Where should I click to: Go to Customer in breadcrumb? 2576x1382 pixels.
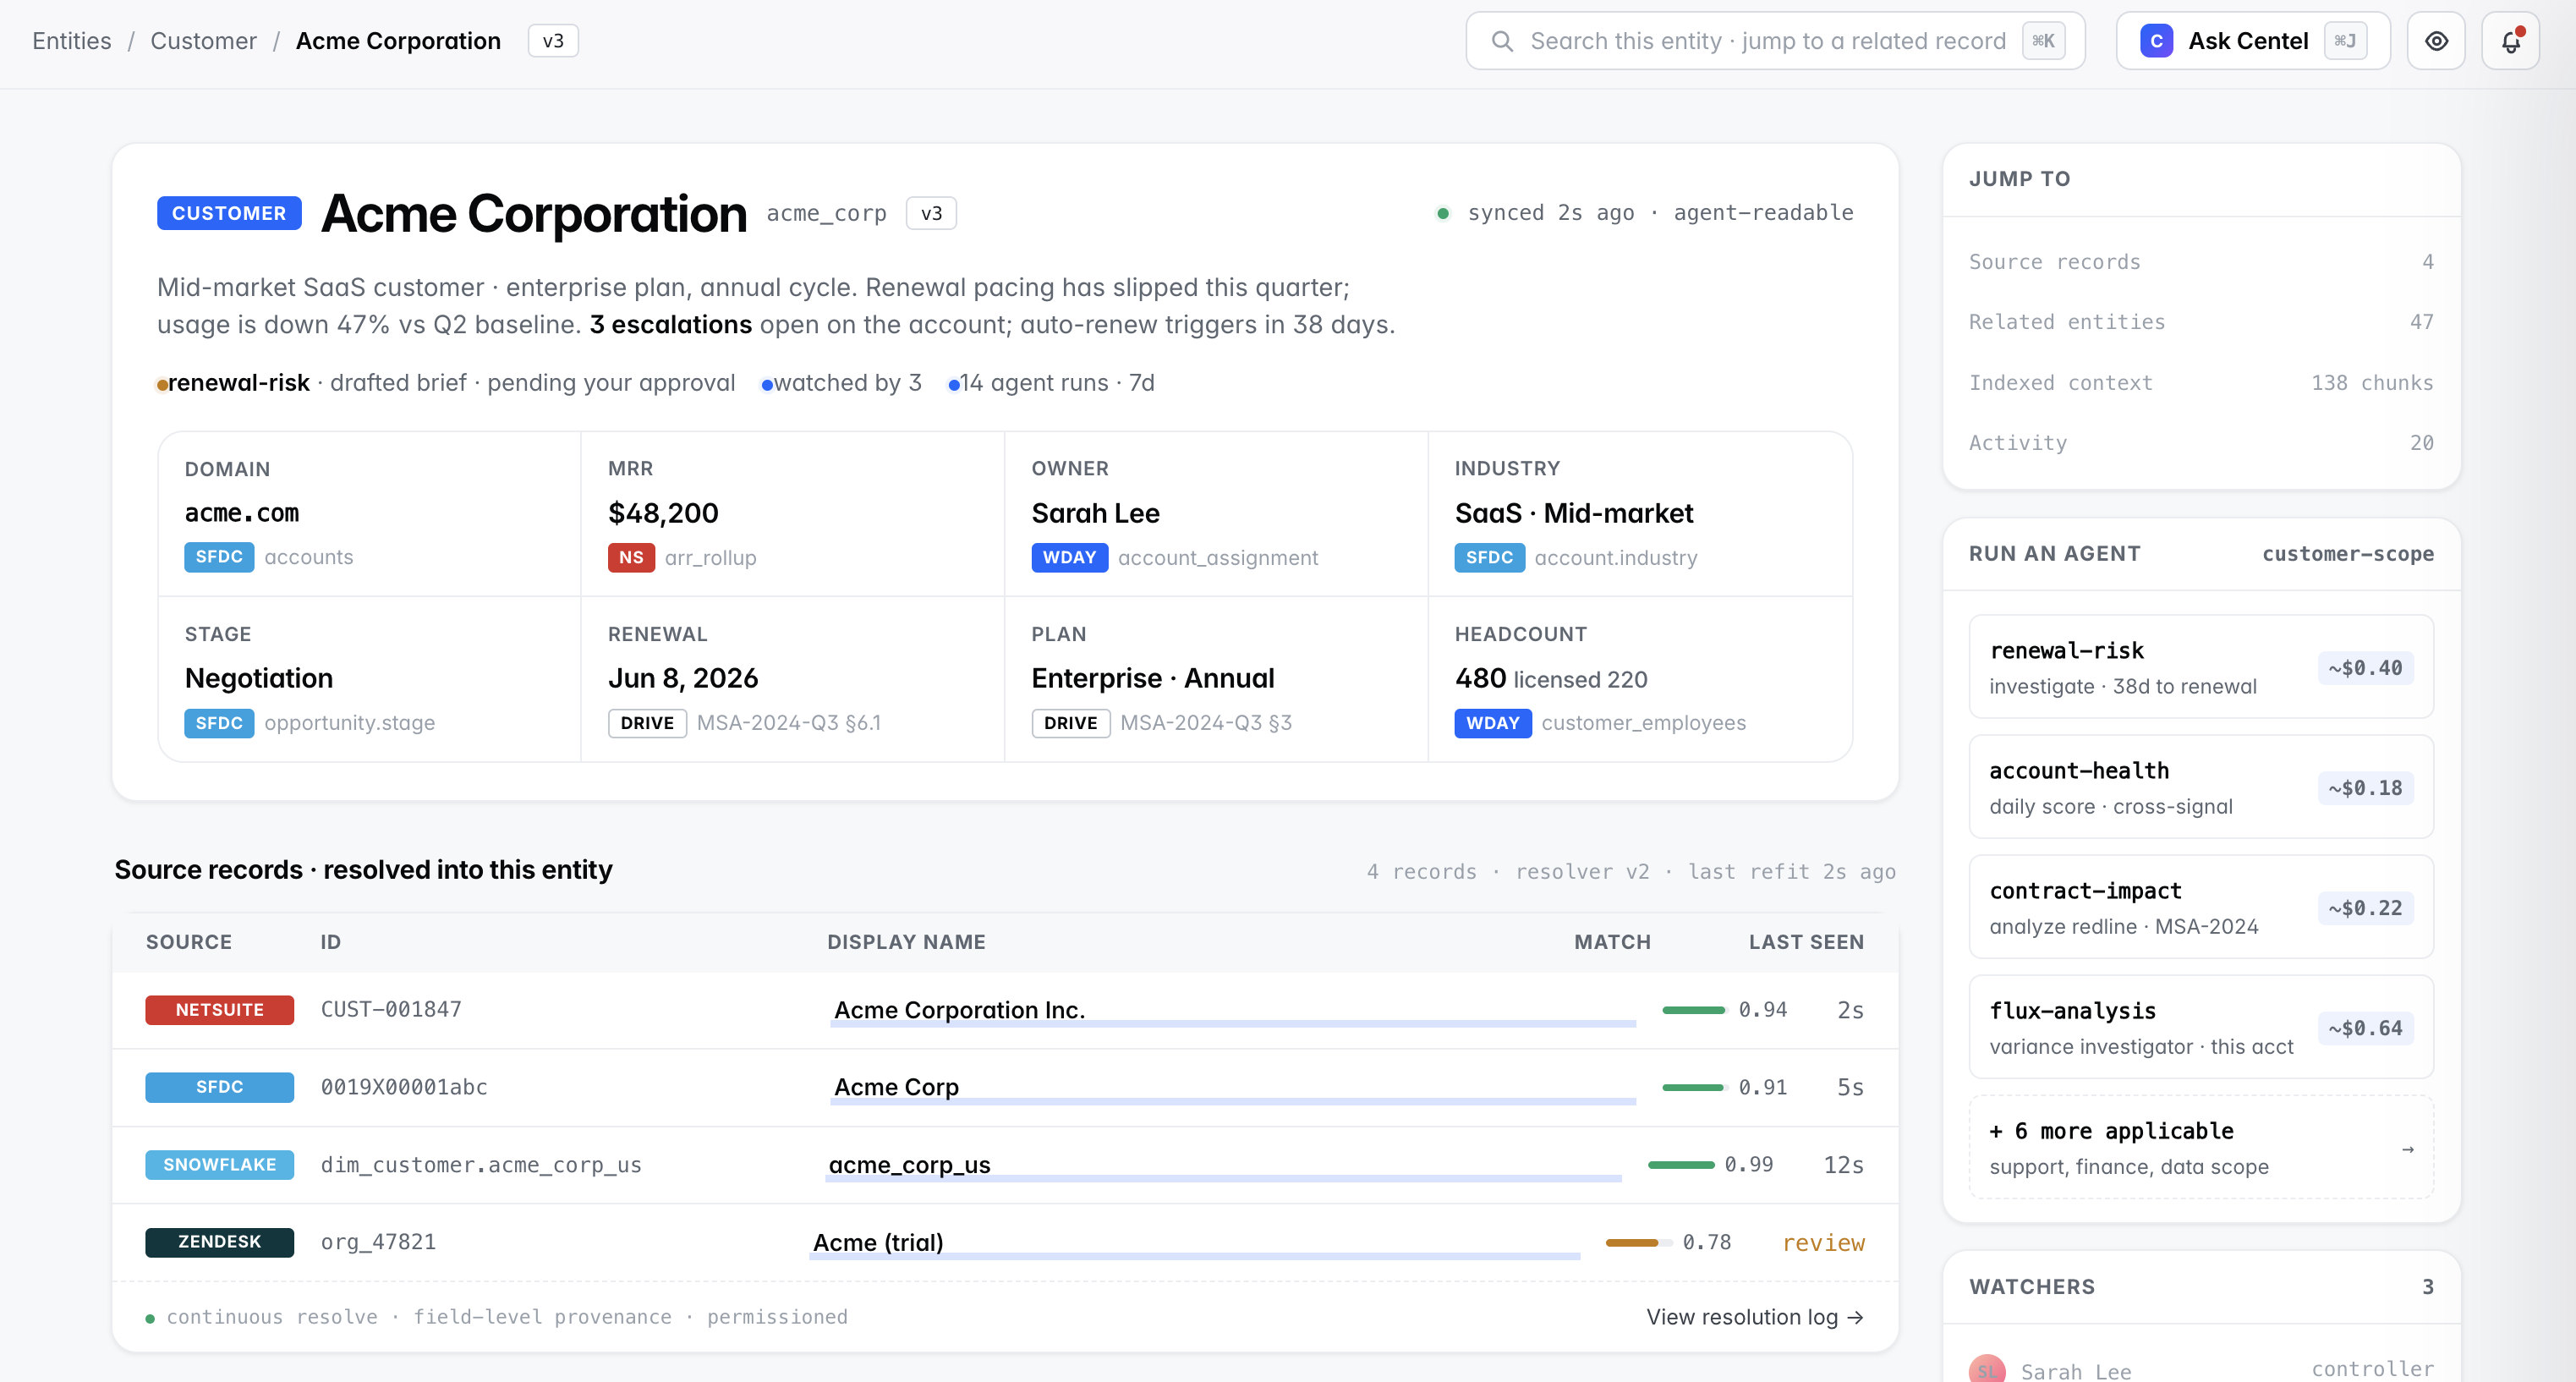click(203, 41)
